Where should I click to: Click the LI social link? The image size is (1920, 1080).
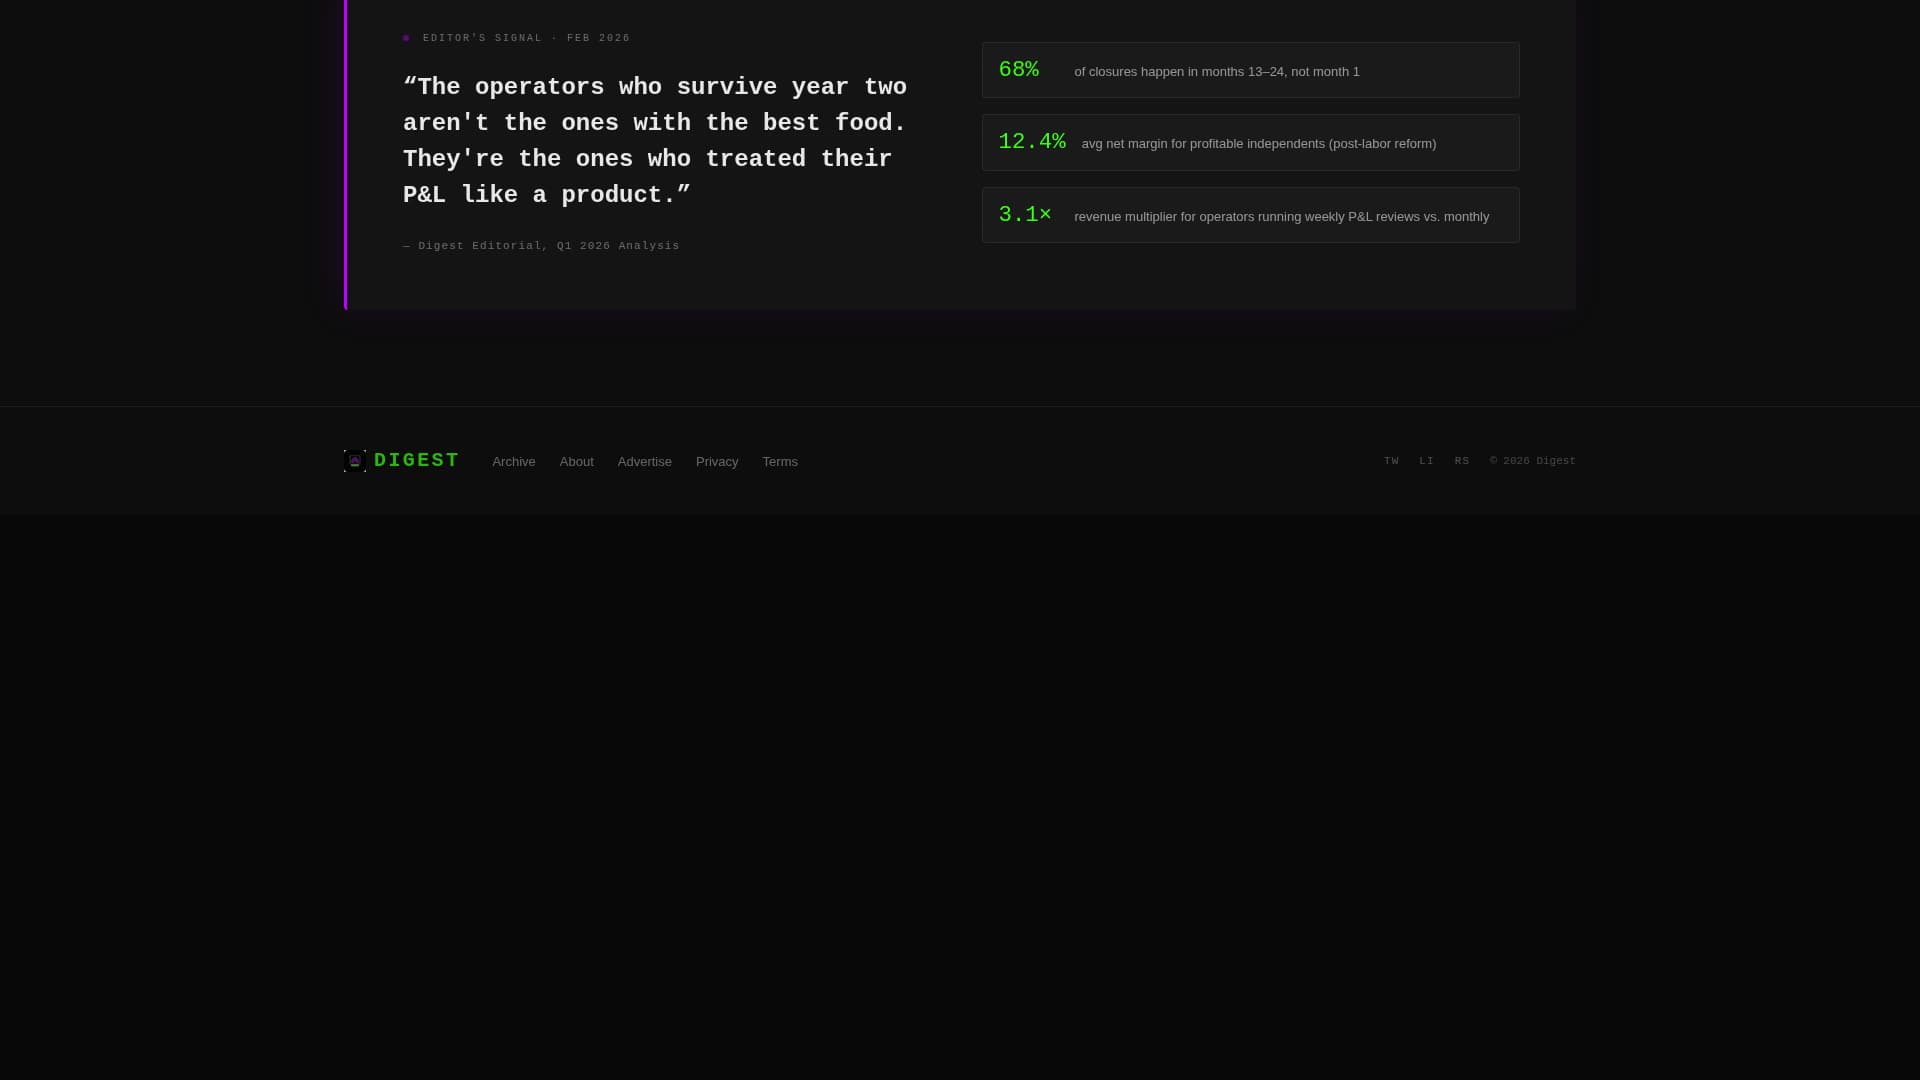click(x=1426, y=461)
